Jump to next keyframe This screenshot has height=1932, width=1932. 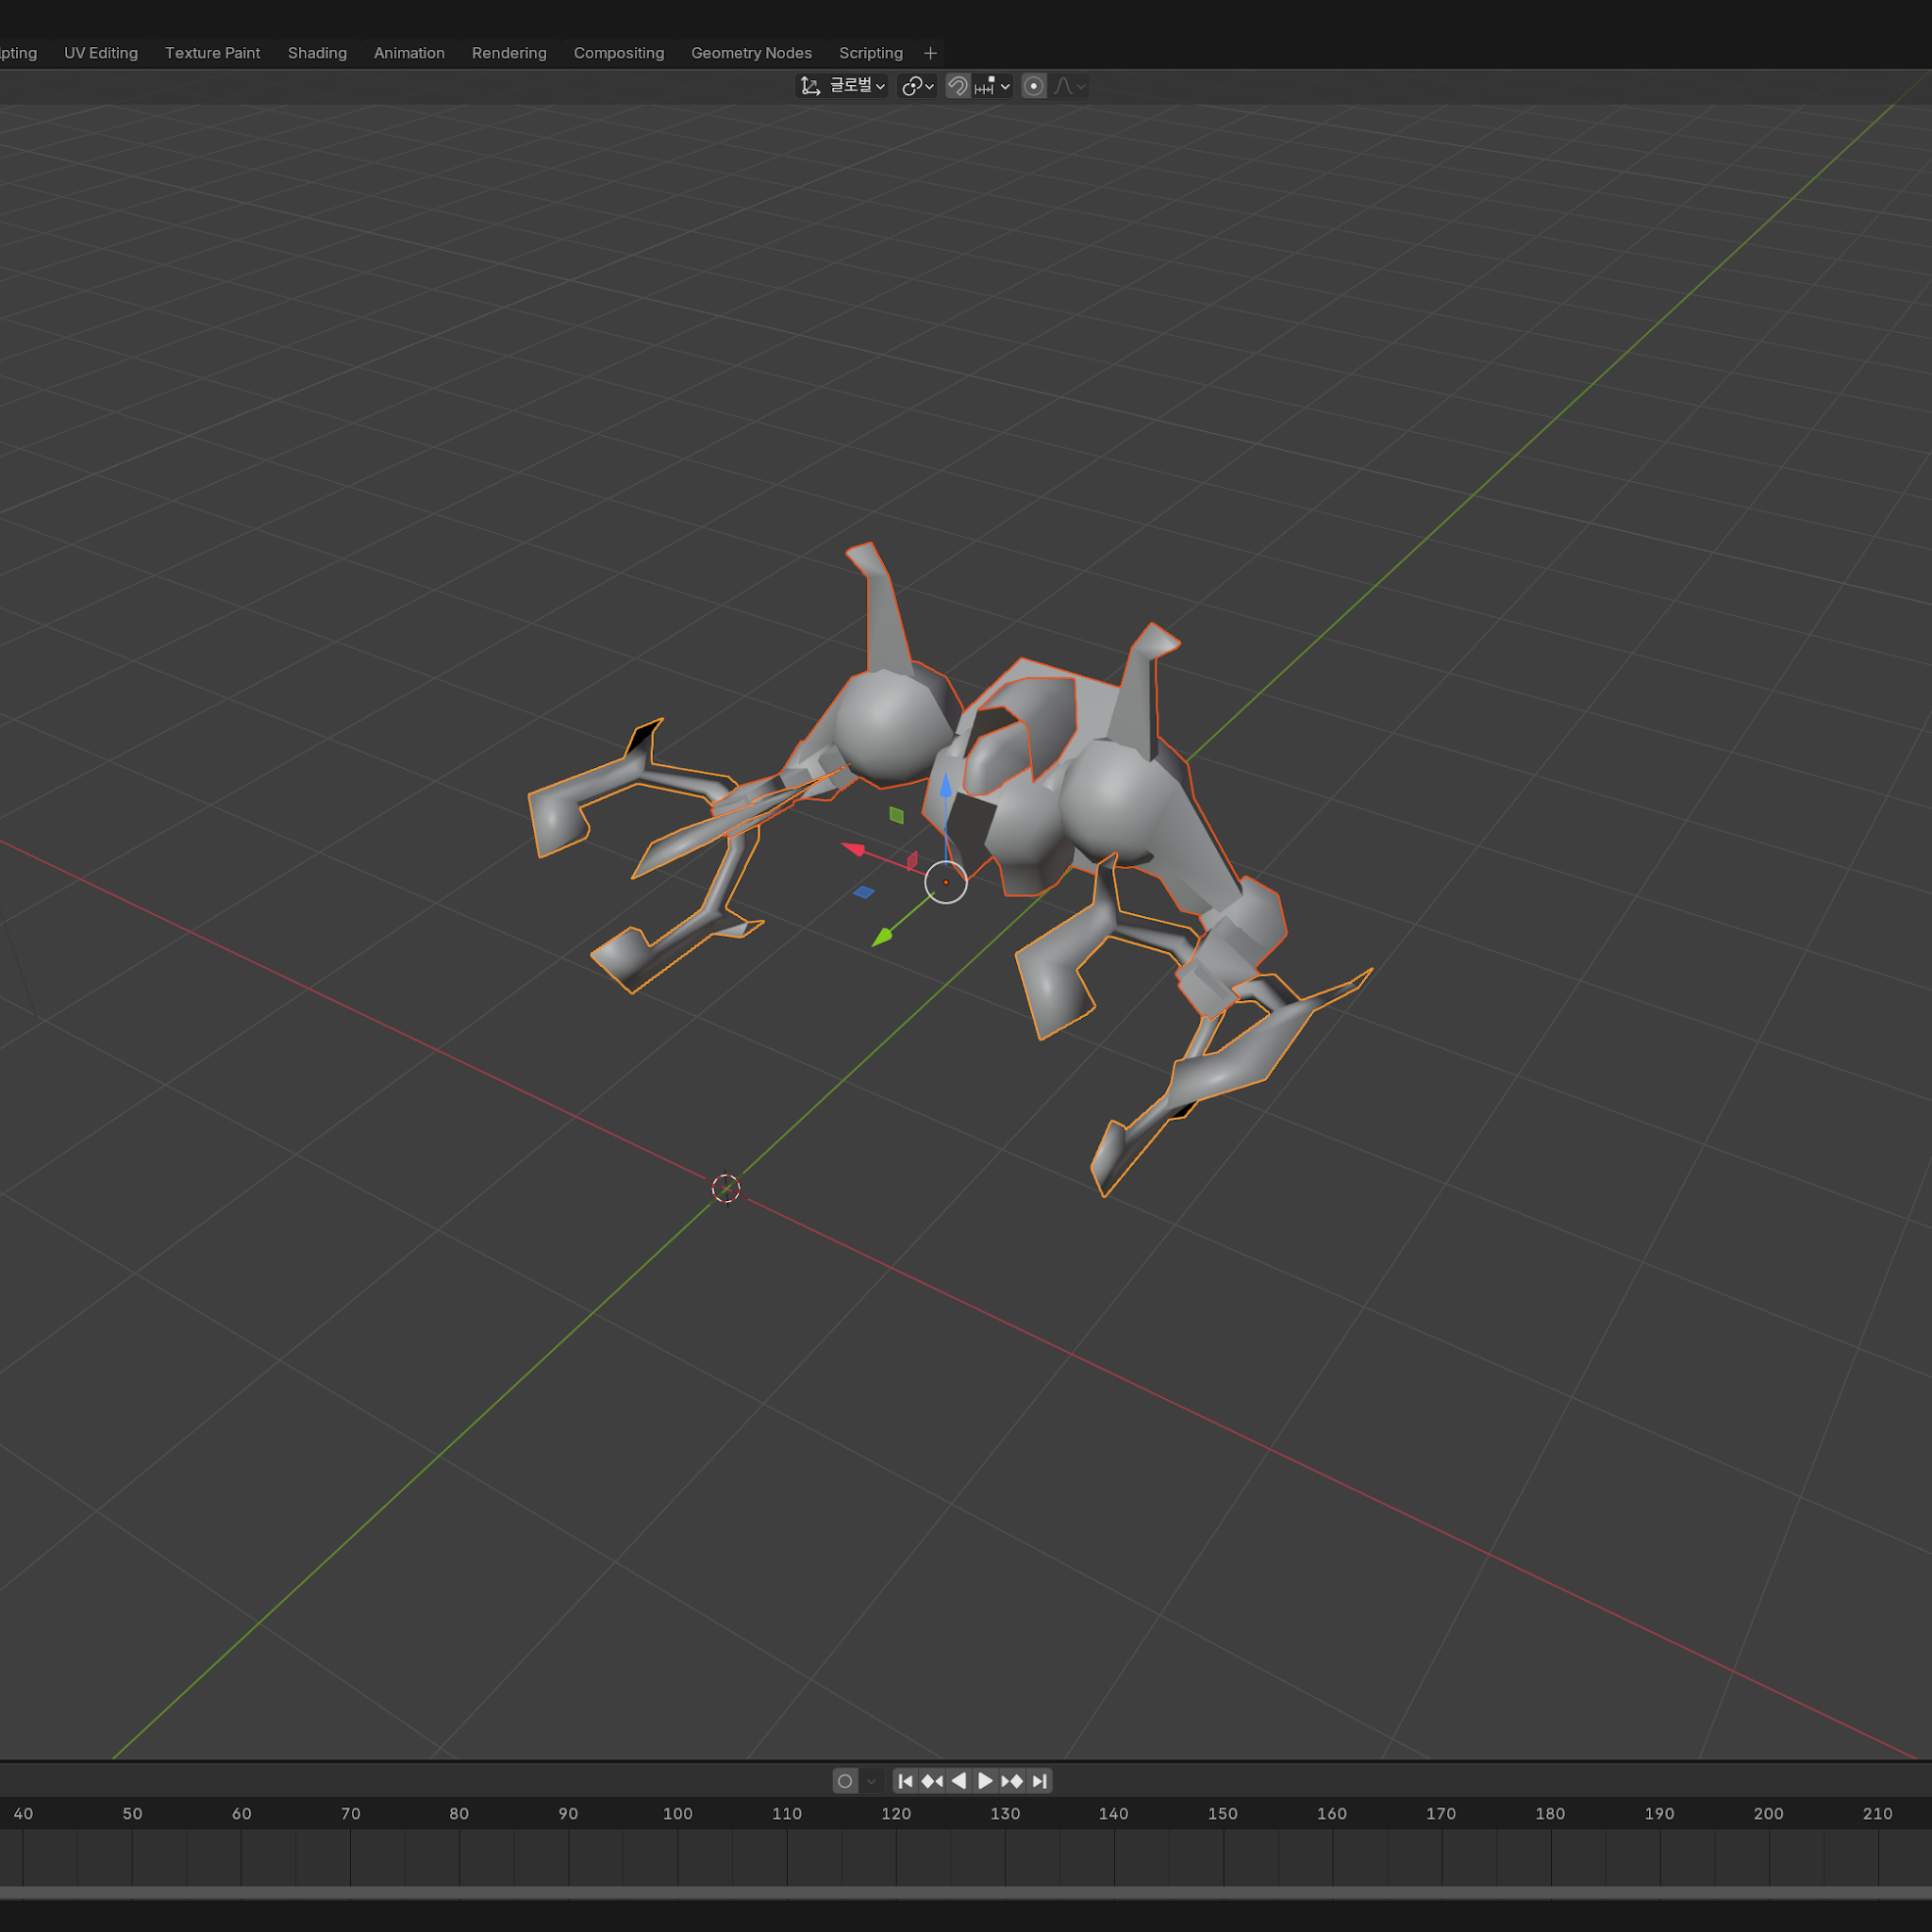(x=1012, y=1781)
